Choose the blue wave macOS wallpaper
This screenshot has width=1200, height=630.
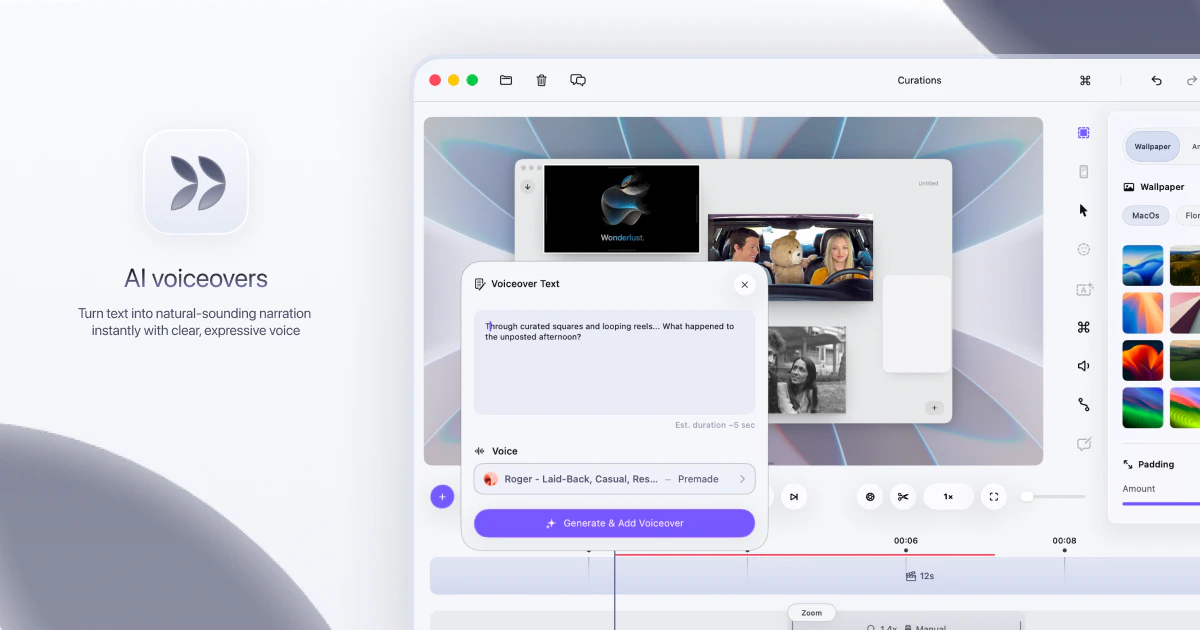(1143, 266)
